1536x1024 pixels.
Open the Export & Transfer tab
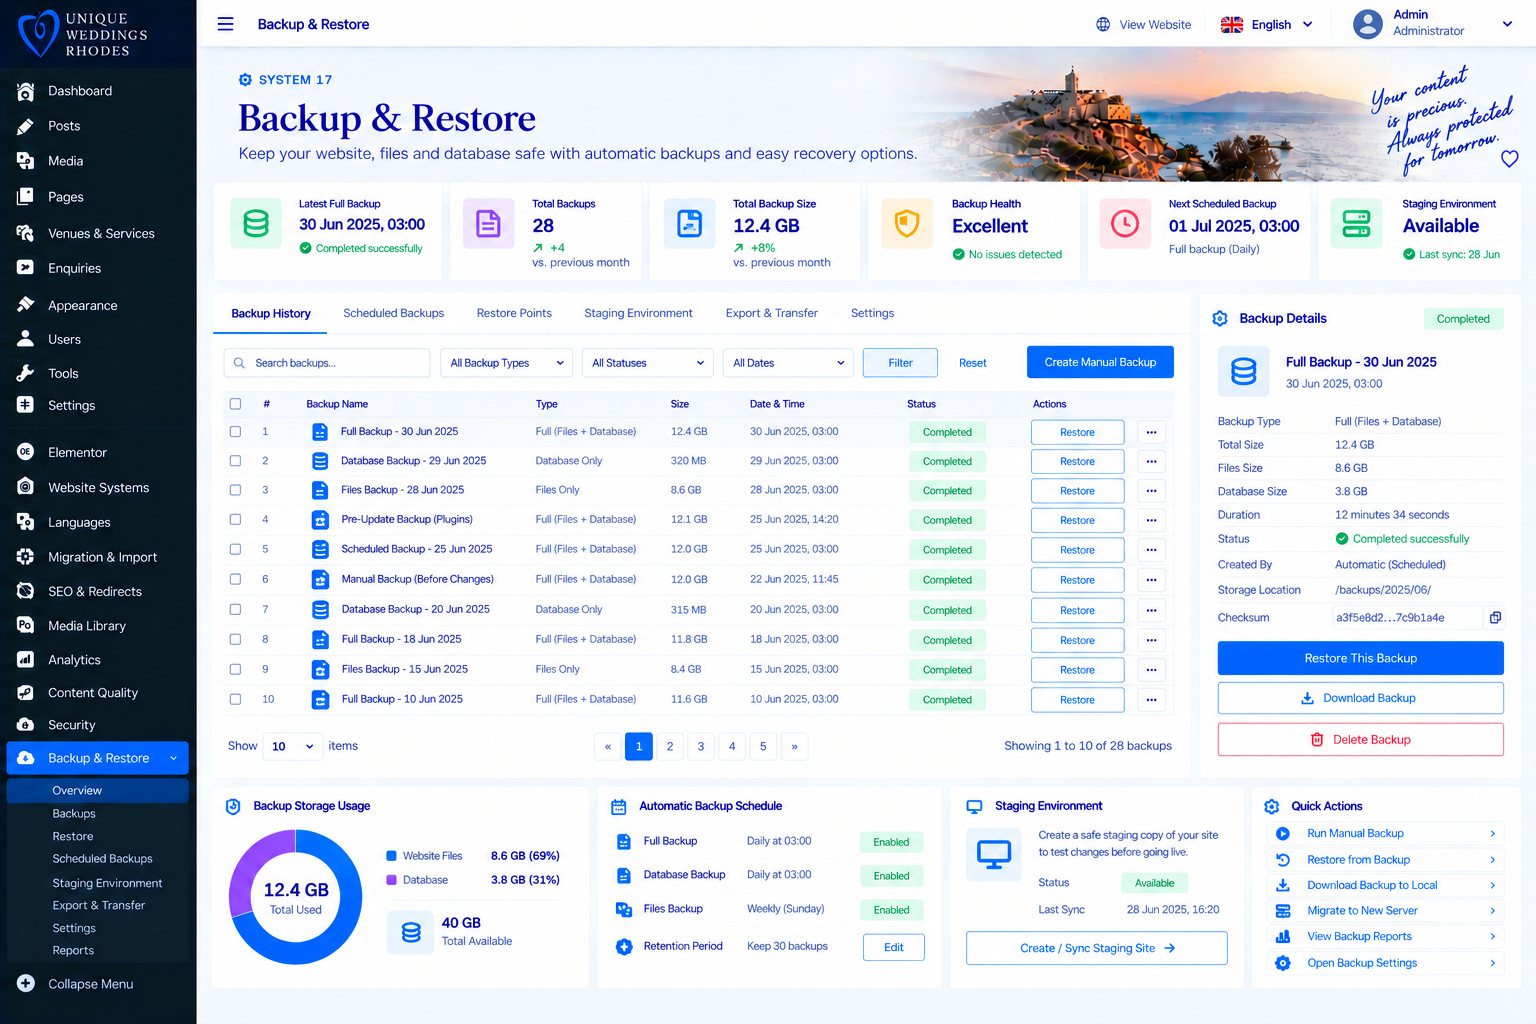click(x=772, y=313)
